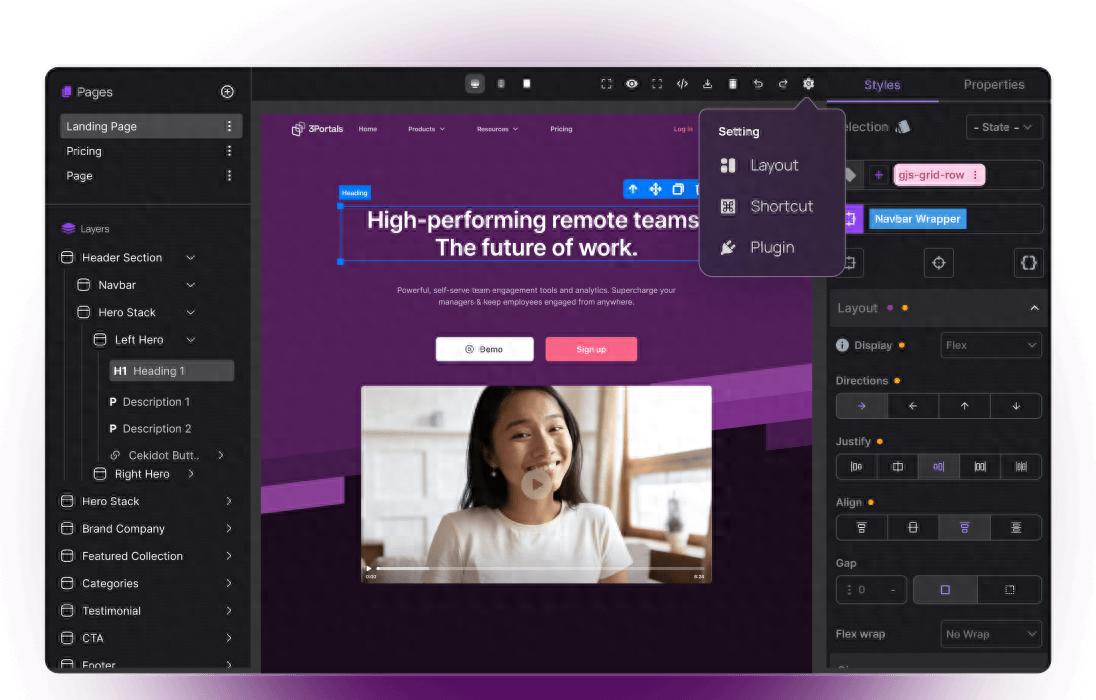Switch to mobile device preview

[x=527, y=84]
